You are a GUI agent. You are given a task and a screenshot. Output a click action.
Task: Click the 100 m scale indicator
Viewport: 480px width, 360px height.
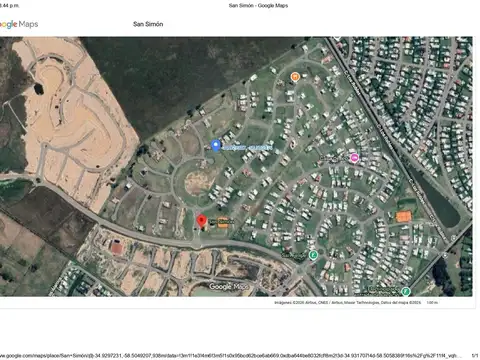coord(432,303)
